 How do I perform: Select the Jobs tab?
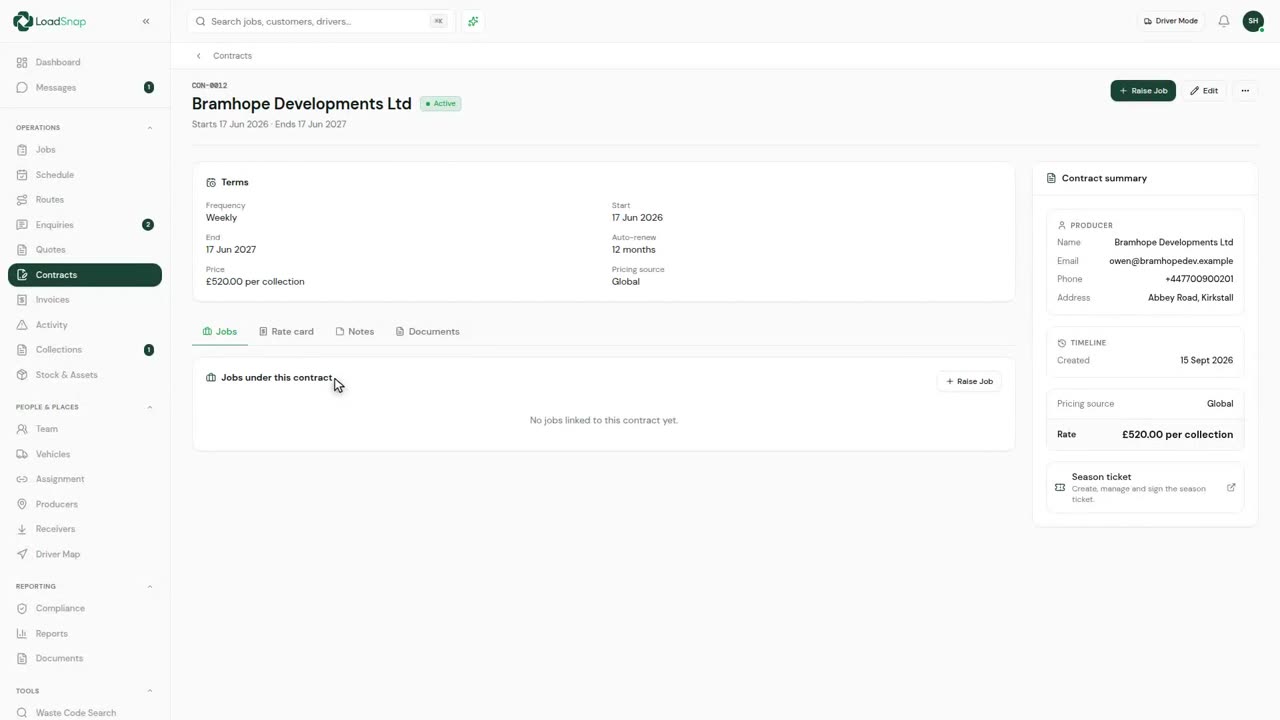click(220, 331)
